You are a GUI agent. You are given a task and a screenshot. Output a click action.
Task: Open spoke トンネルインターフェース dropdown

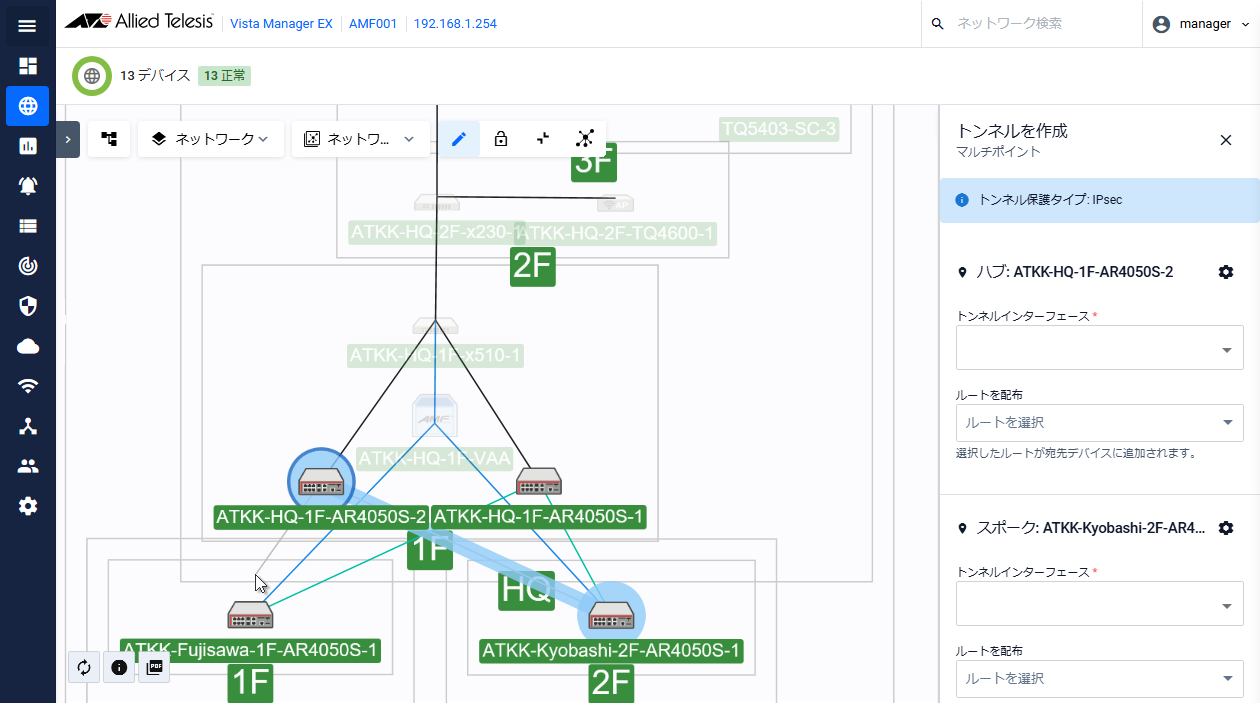pyautogui.click(x=1100, y=604)
